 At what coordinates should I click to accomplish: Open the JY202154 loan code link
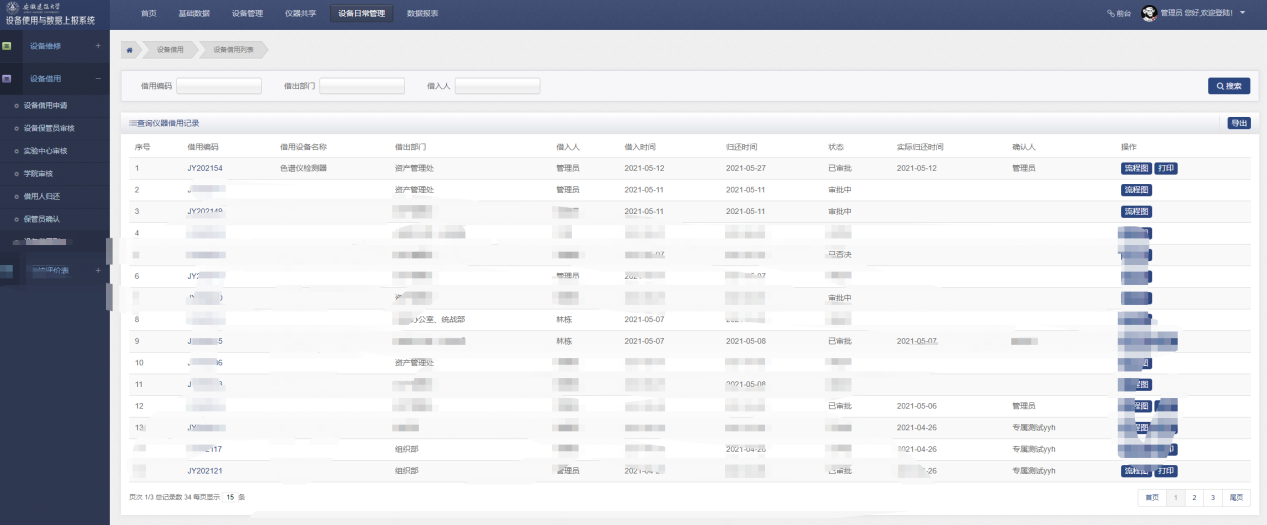click(x=204, y=168)
